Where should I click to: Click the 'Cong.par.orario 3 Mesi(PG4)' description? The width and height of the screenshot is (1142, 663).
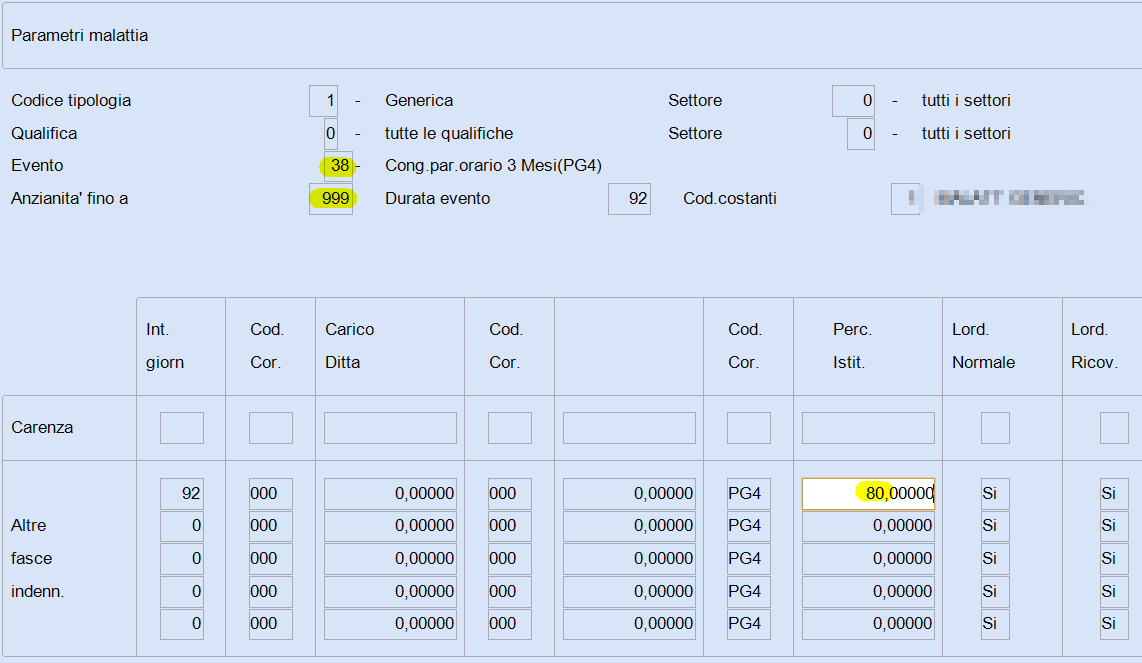tap(493, 166)
